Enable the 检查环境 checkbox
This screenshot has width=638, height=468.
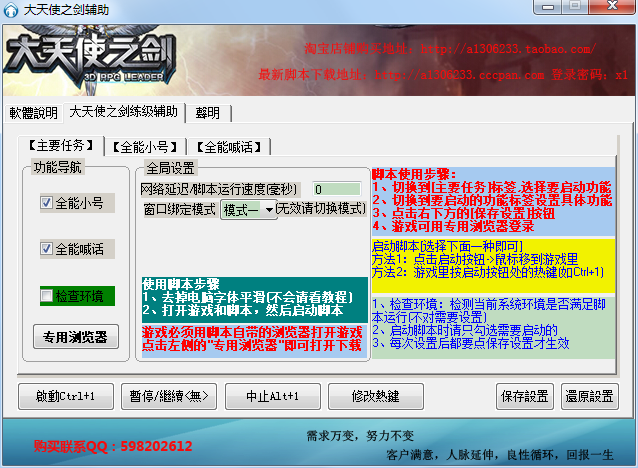click(46, 295)
